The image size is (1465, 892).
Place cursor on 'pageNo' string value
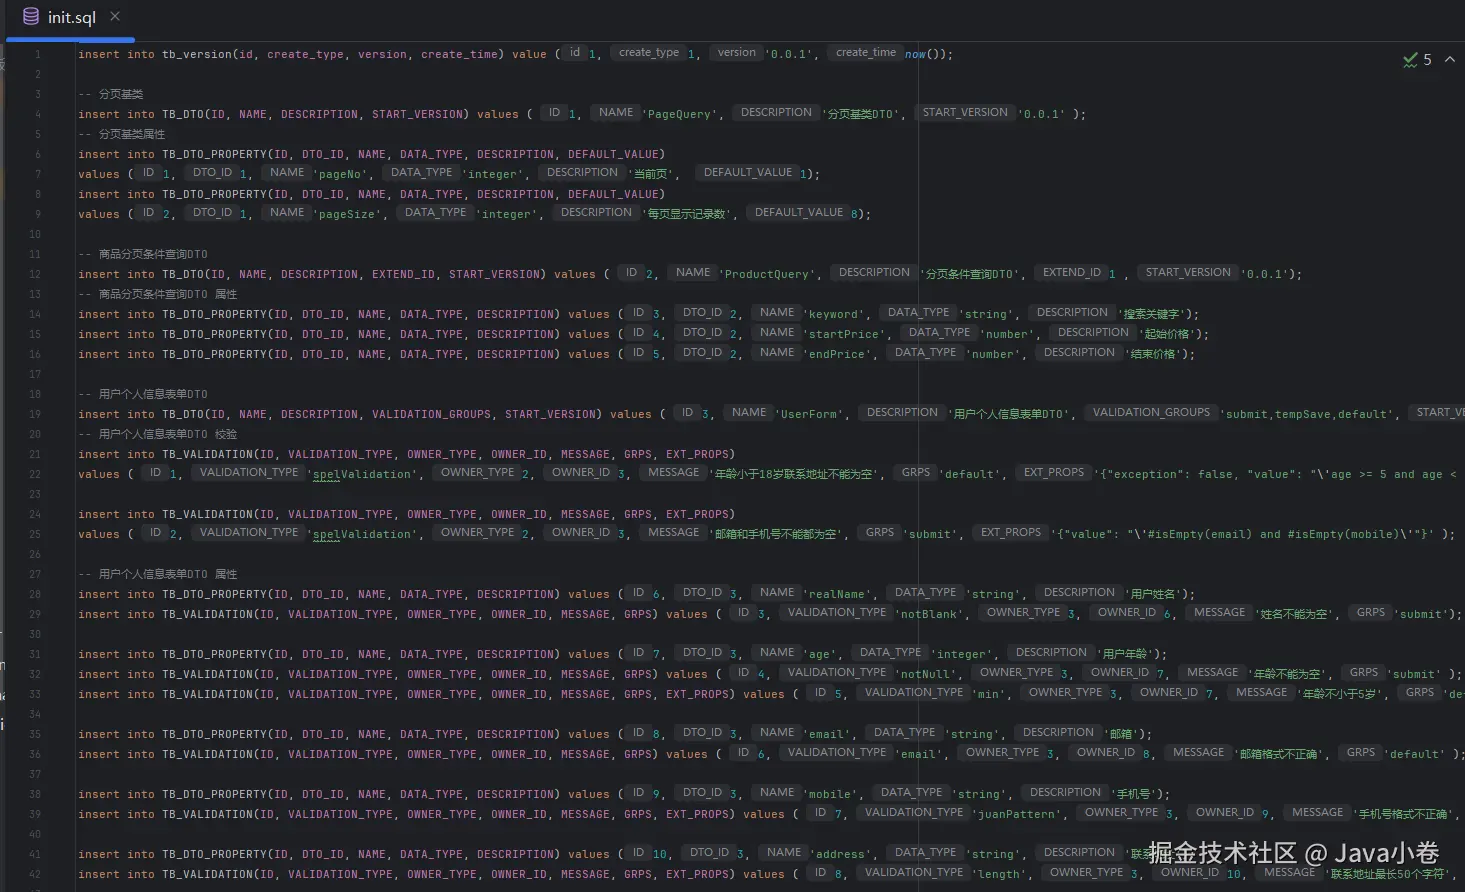pos(341,174)
